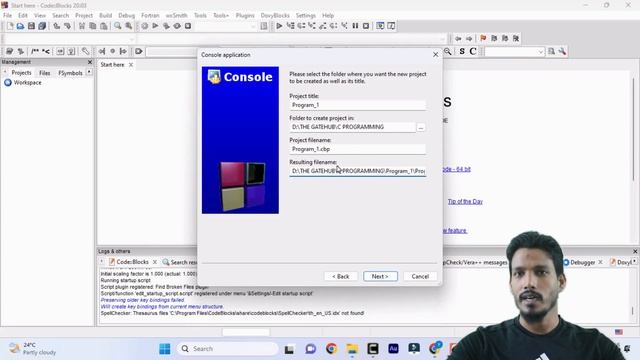Open the Build menu
Image resolution: width=640 pixels, height=360 pixels.
(105, 15)
